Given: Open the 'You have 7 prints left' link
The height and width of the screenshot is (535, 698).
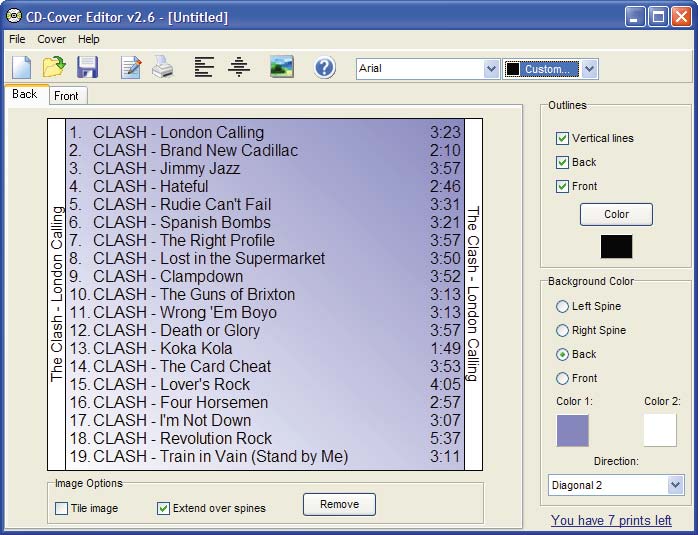Looking at the screenshot, I should [x=611, y=520].
